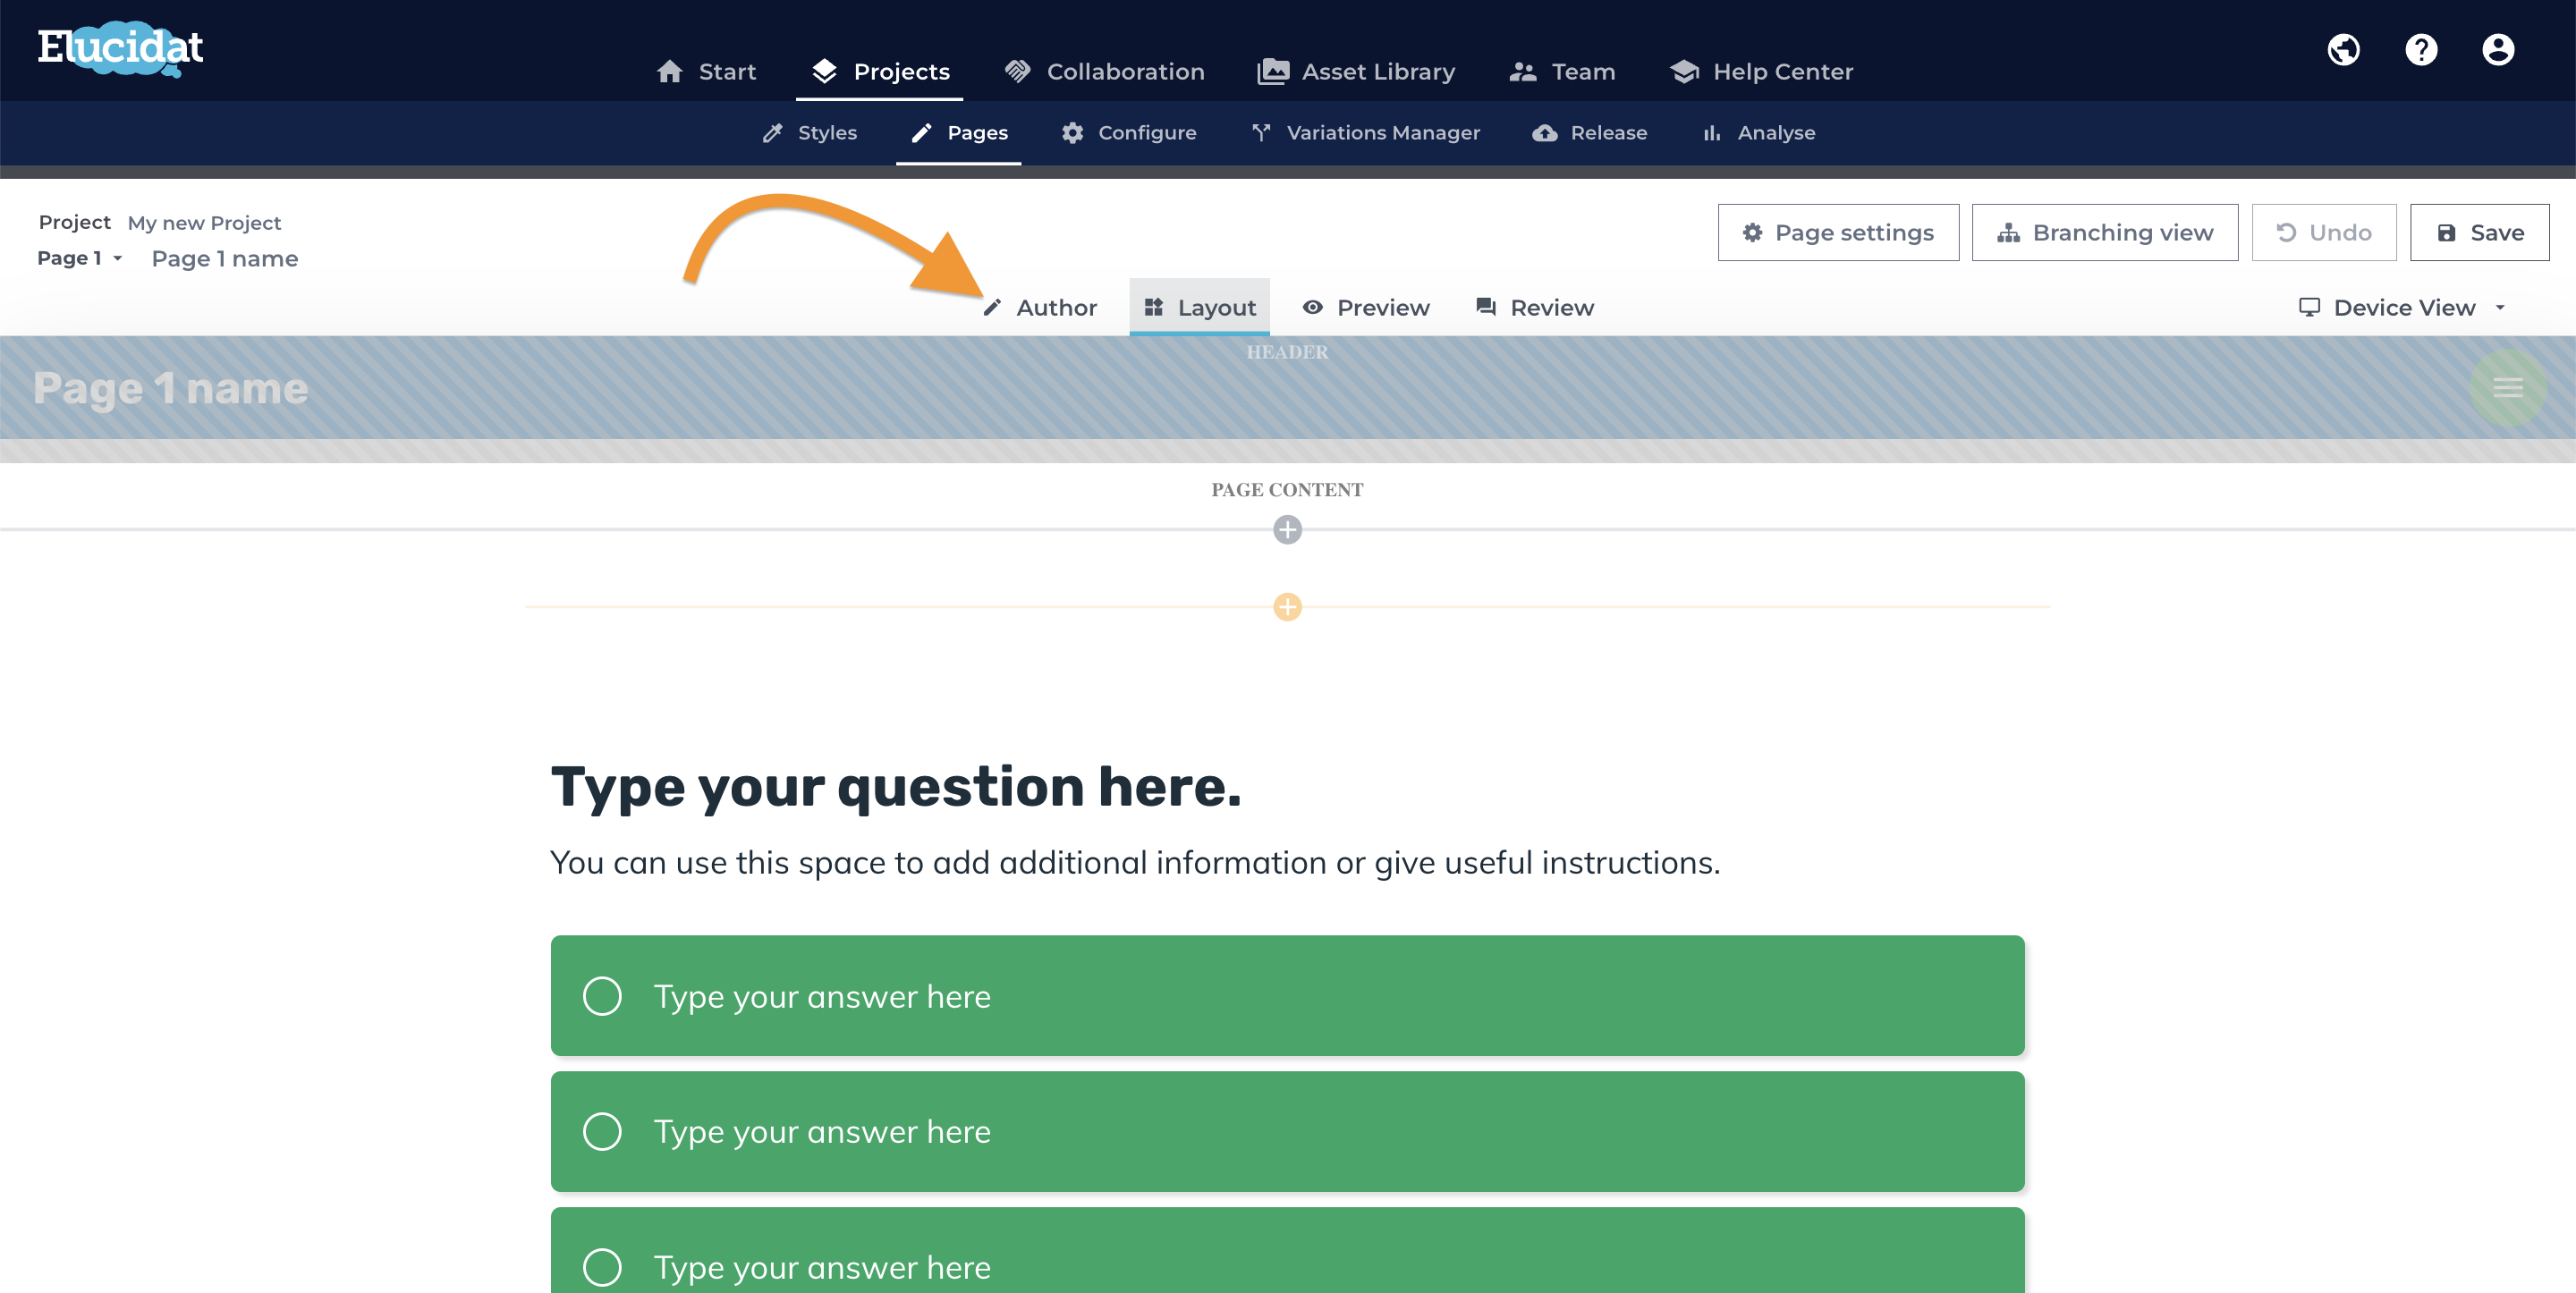Viewport: 2576px width, 1293px height.
Task: Click the additional information instructions text
Action: click(x=1134, y=862)
